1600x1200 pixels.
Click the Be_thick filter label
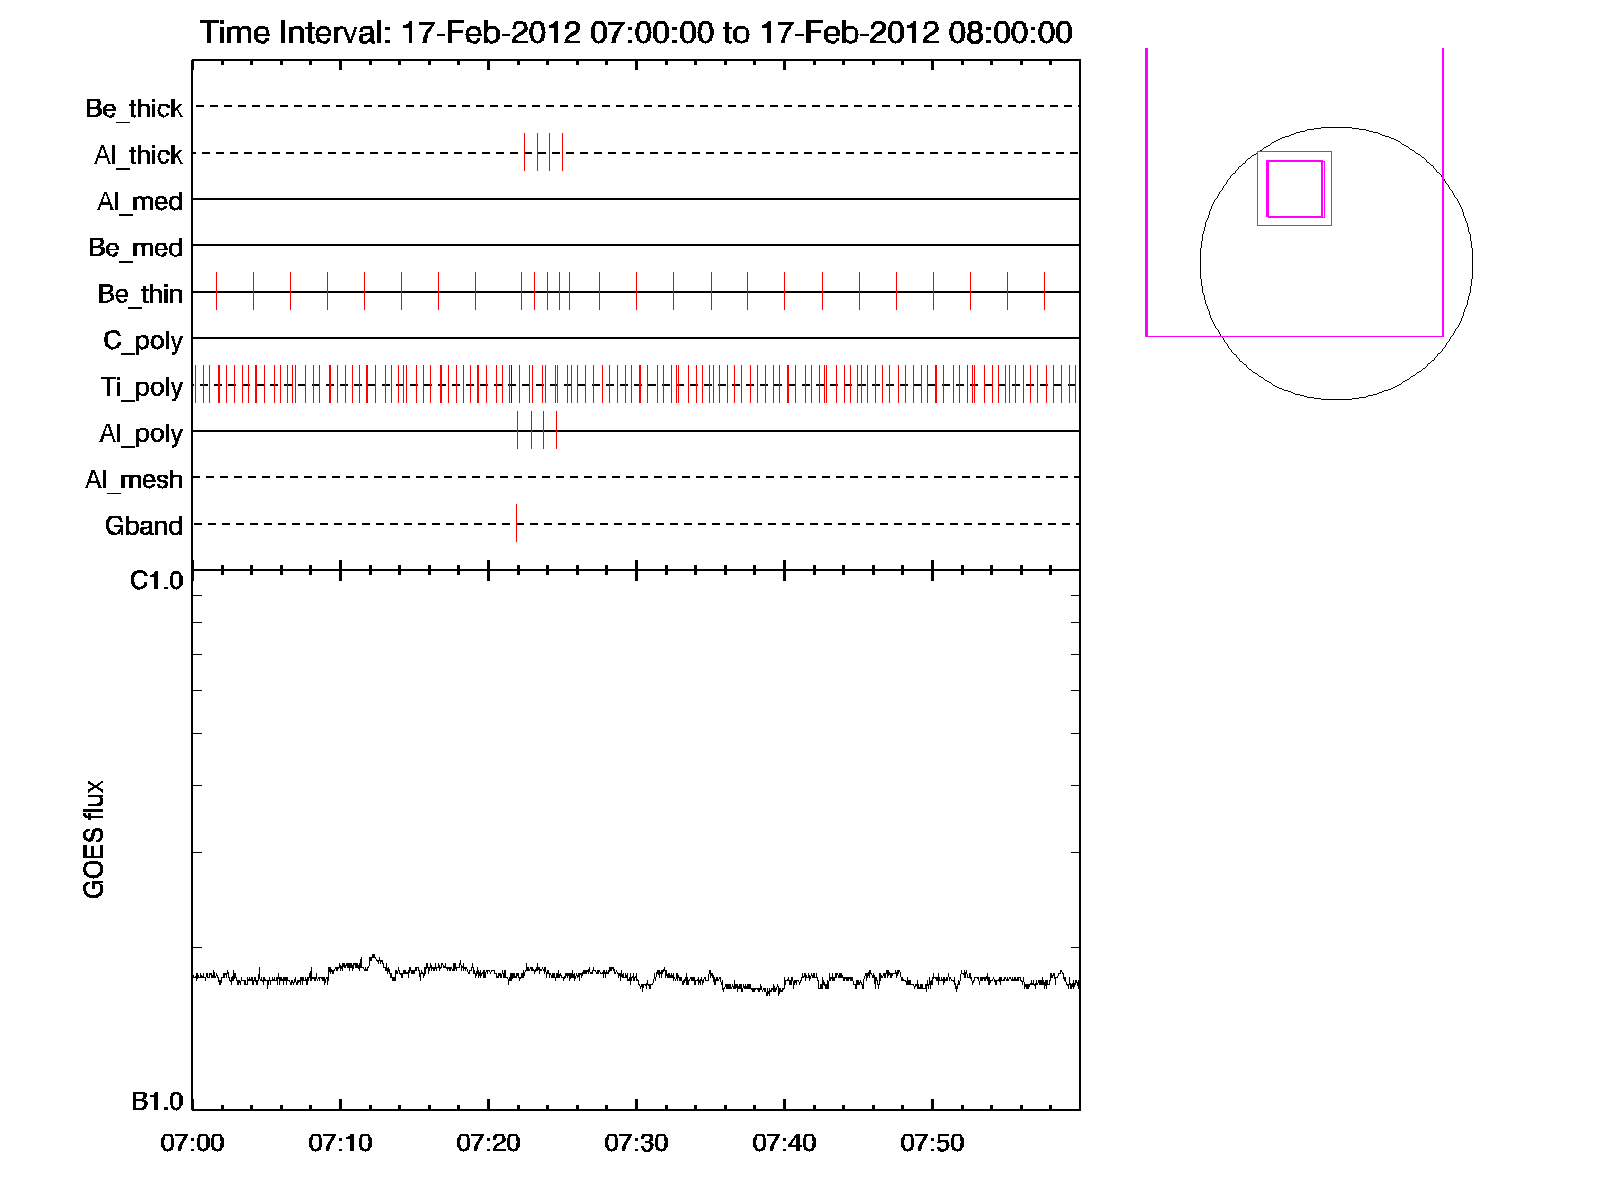(134, 108)
